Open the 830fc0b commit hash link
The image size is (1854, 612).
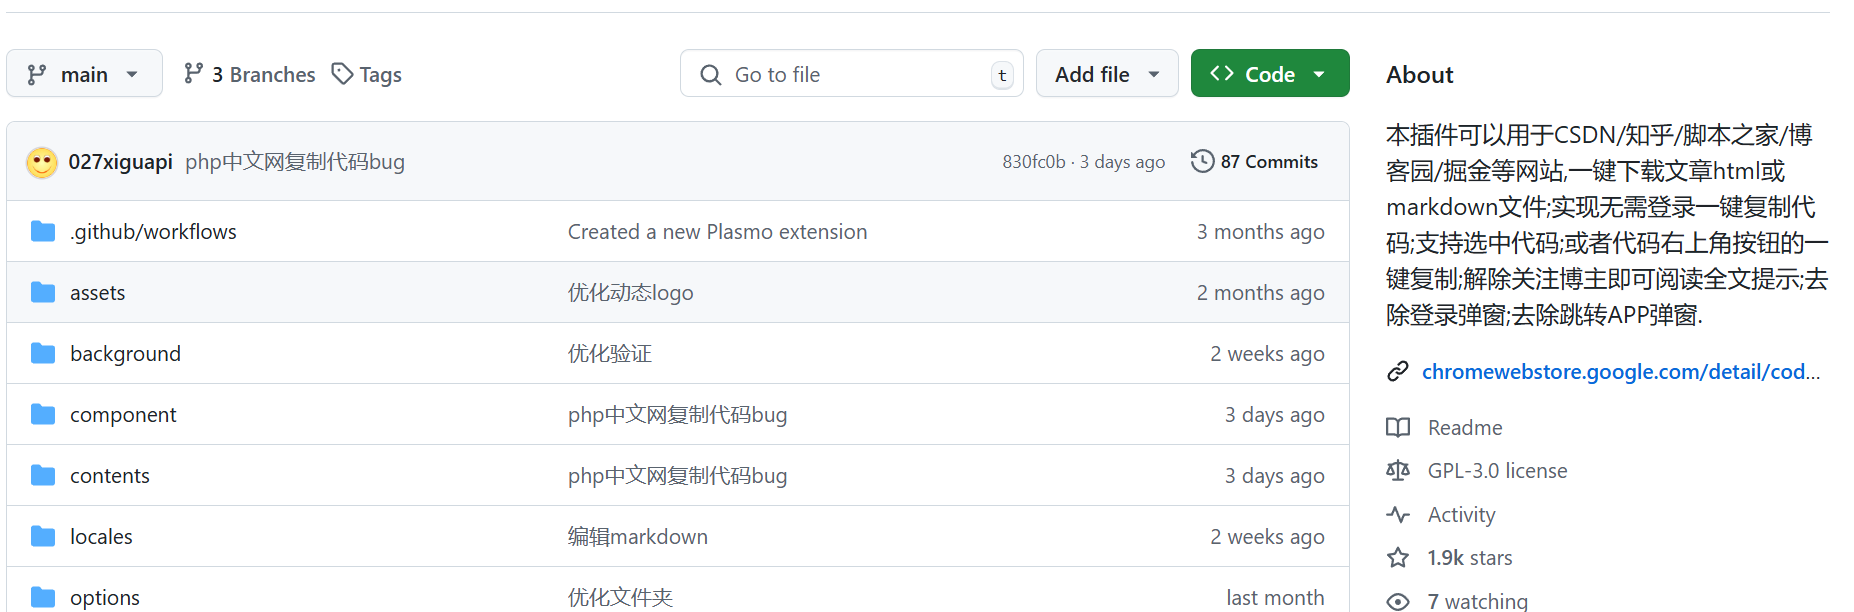[x=1033, y=162]
